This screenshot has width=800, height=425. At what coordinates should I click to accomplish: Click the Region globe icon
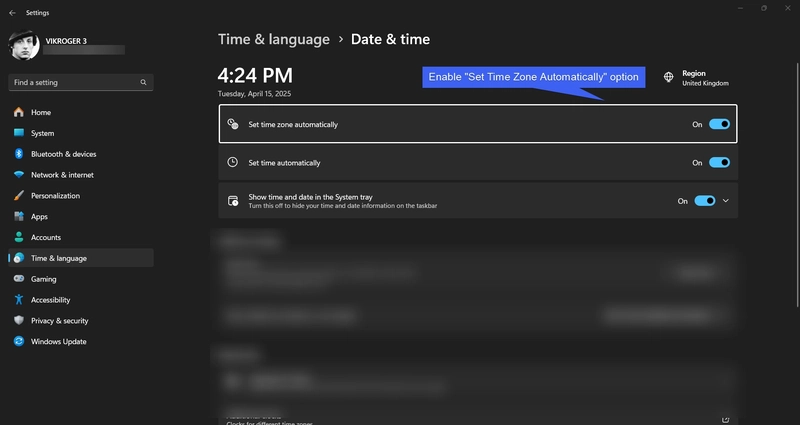pyautogui.click(x=669, y=77)
